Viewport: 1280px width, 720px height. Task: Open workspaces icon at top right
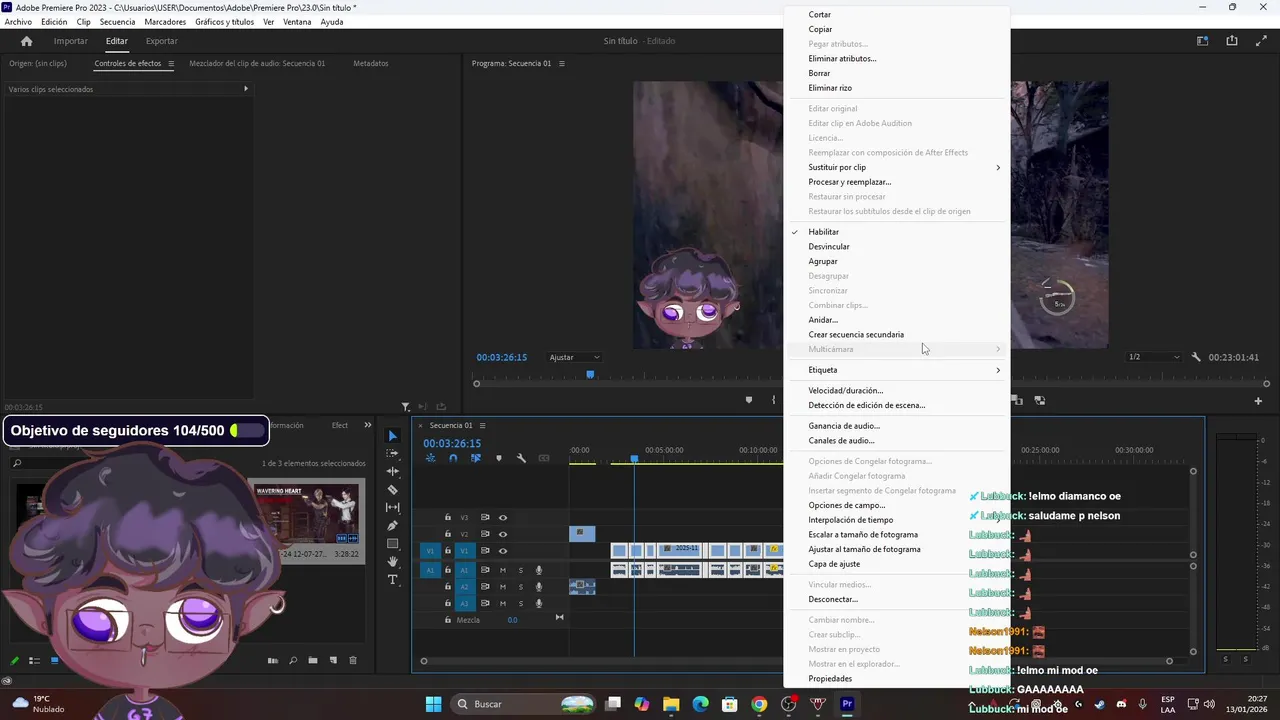click(x=1203, y=41)
